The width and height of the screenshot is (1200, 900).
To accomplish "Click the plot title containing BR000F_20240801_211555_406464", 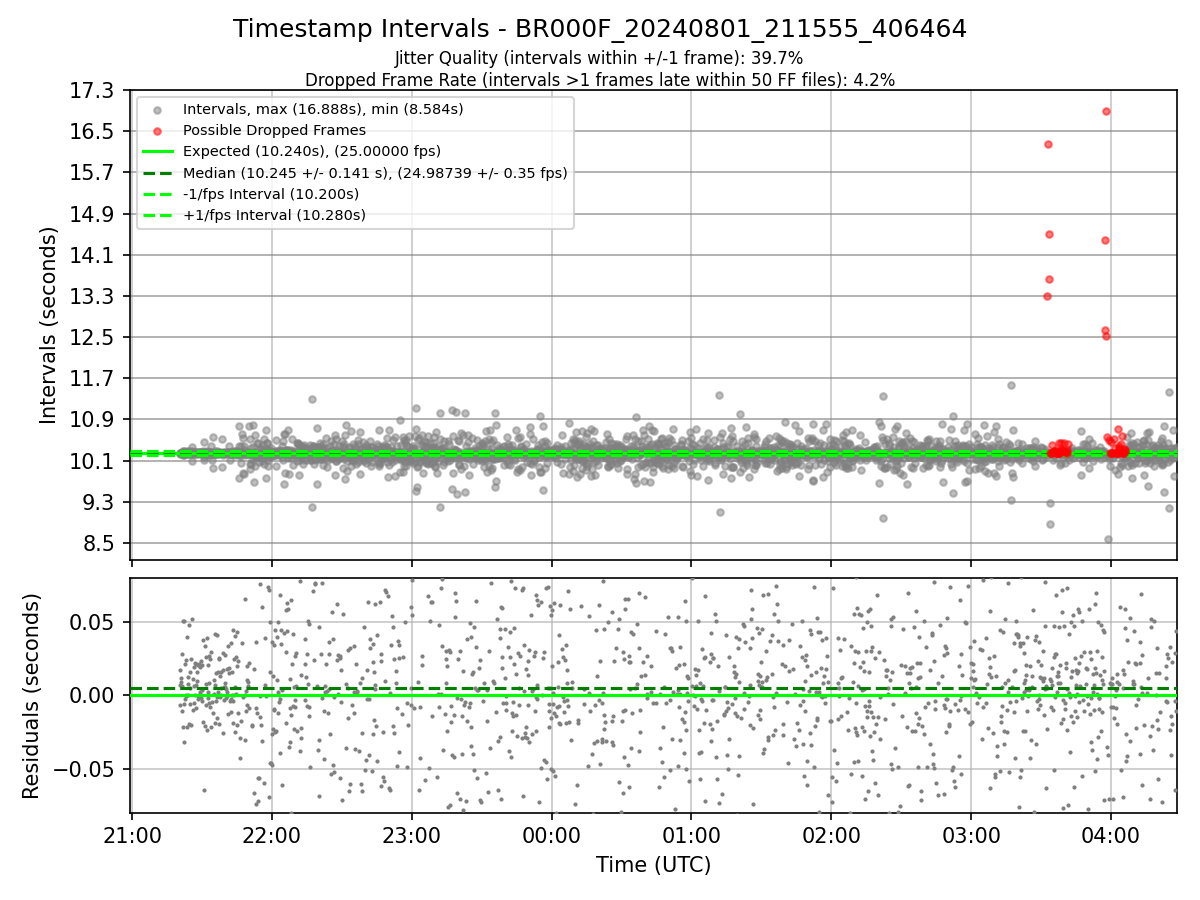I will pos(600,29).
